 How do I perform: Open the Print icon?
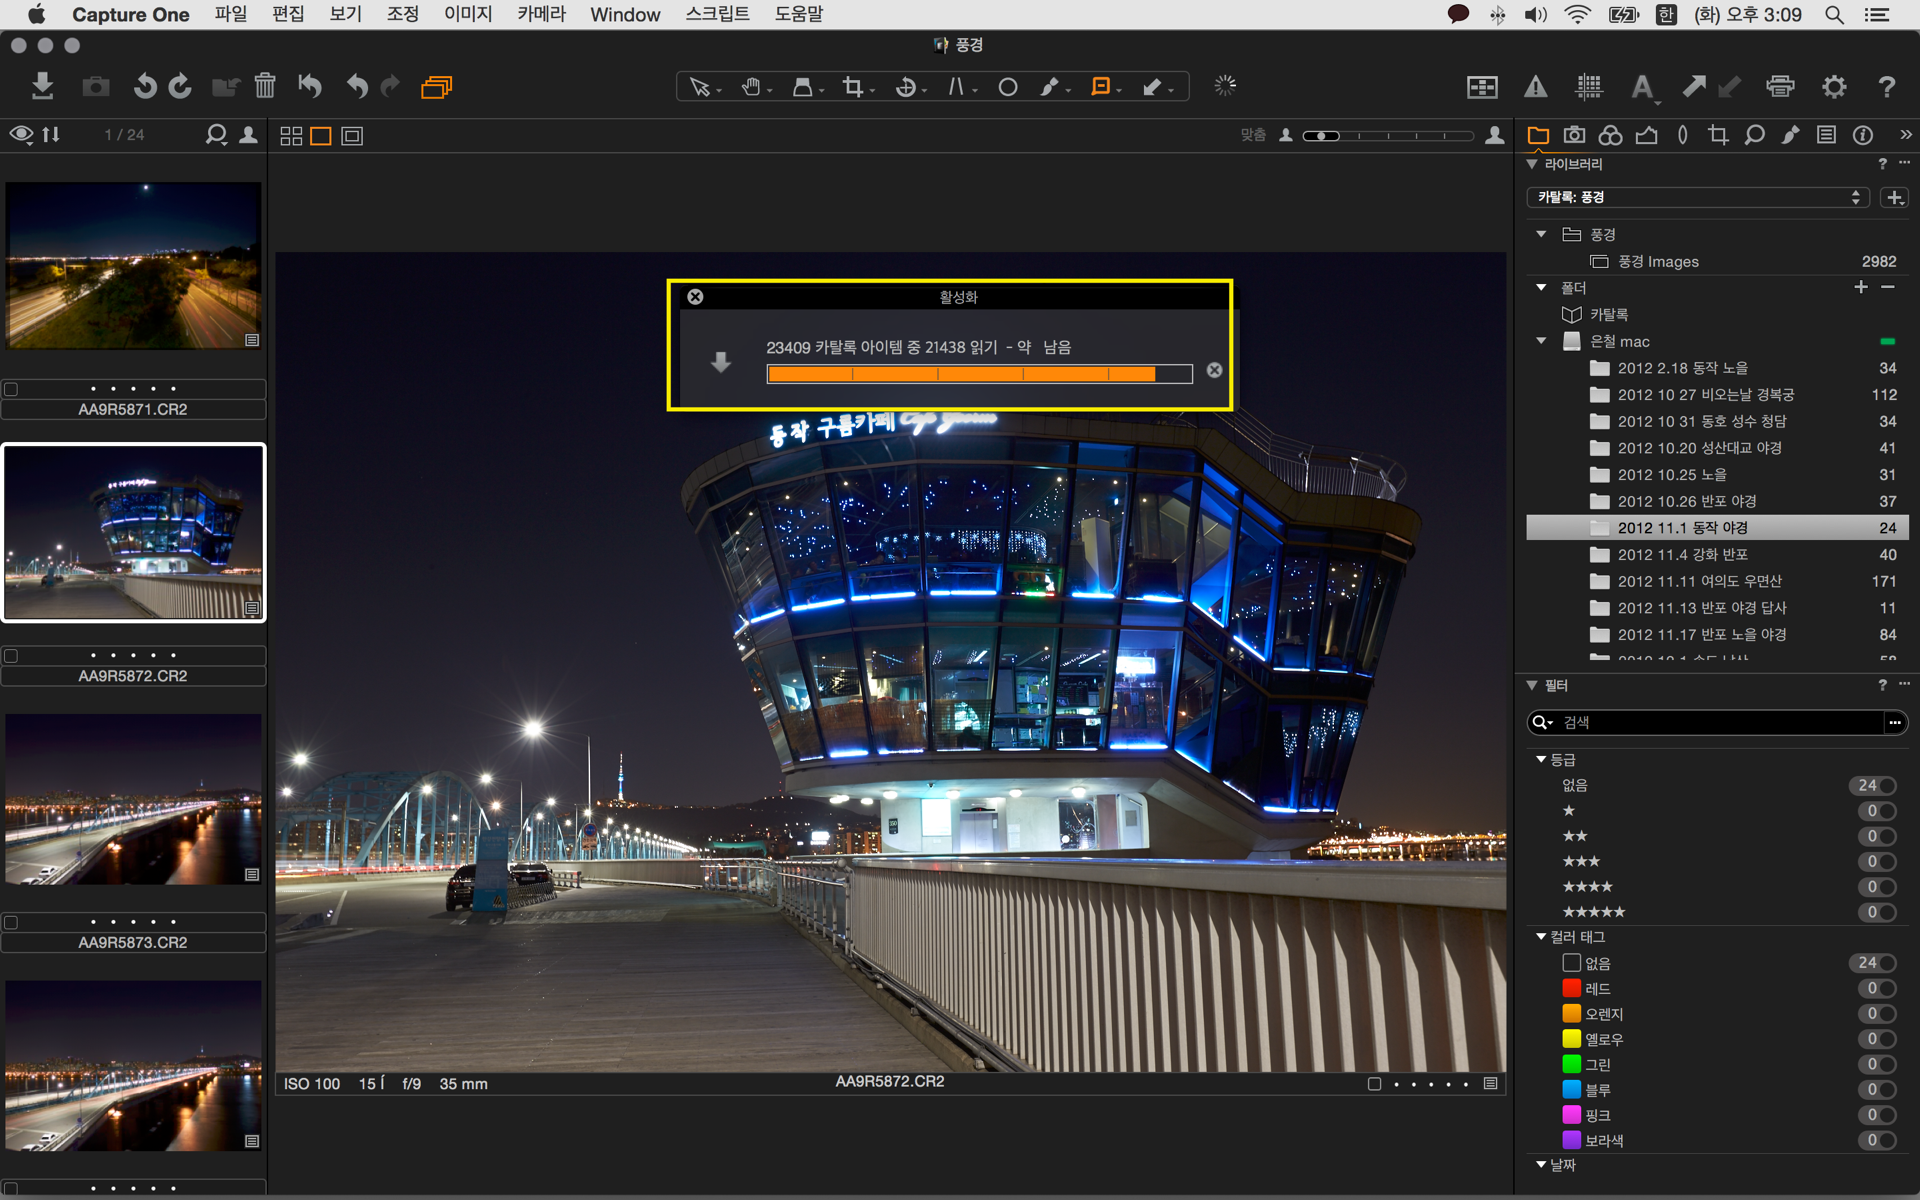[x=1780, y=87]
